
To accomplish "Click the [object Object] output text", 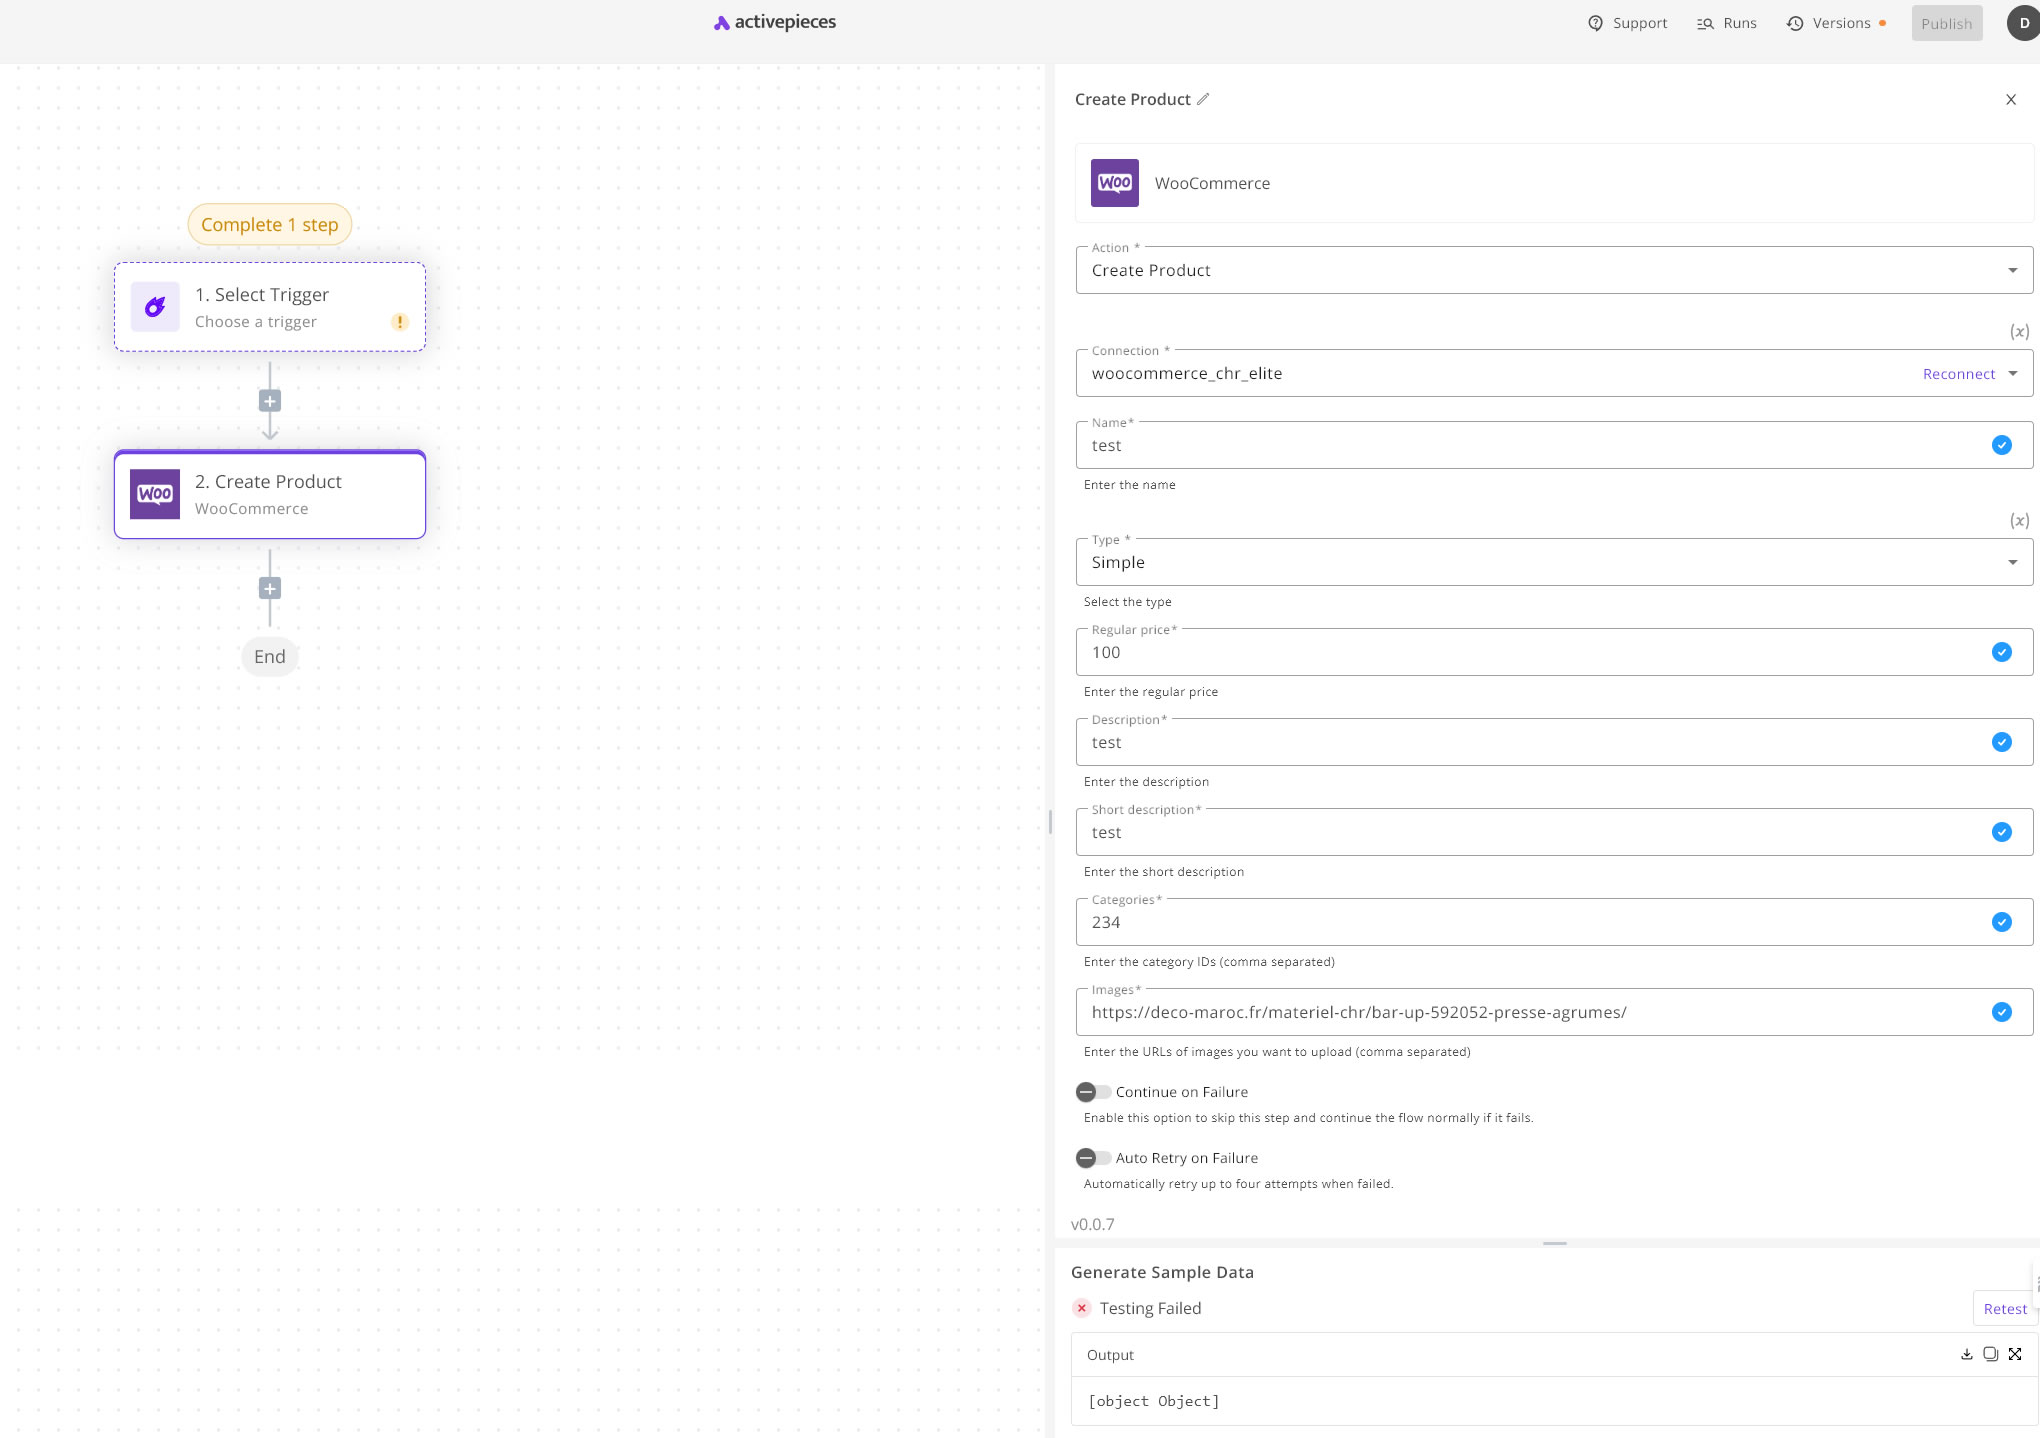I will (x=1153, y=1401).
